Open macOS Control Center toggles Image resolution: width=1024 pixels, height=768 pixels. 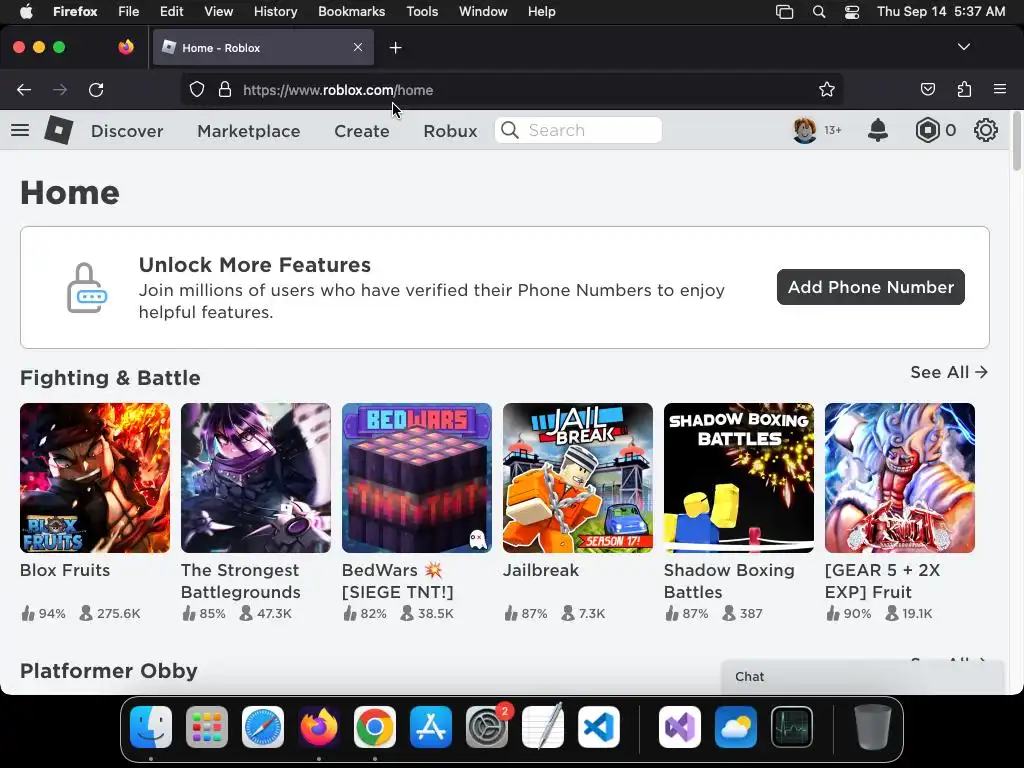pyautogui.click(x=852, y=12)
